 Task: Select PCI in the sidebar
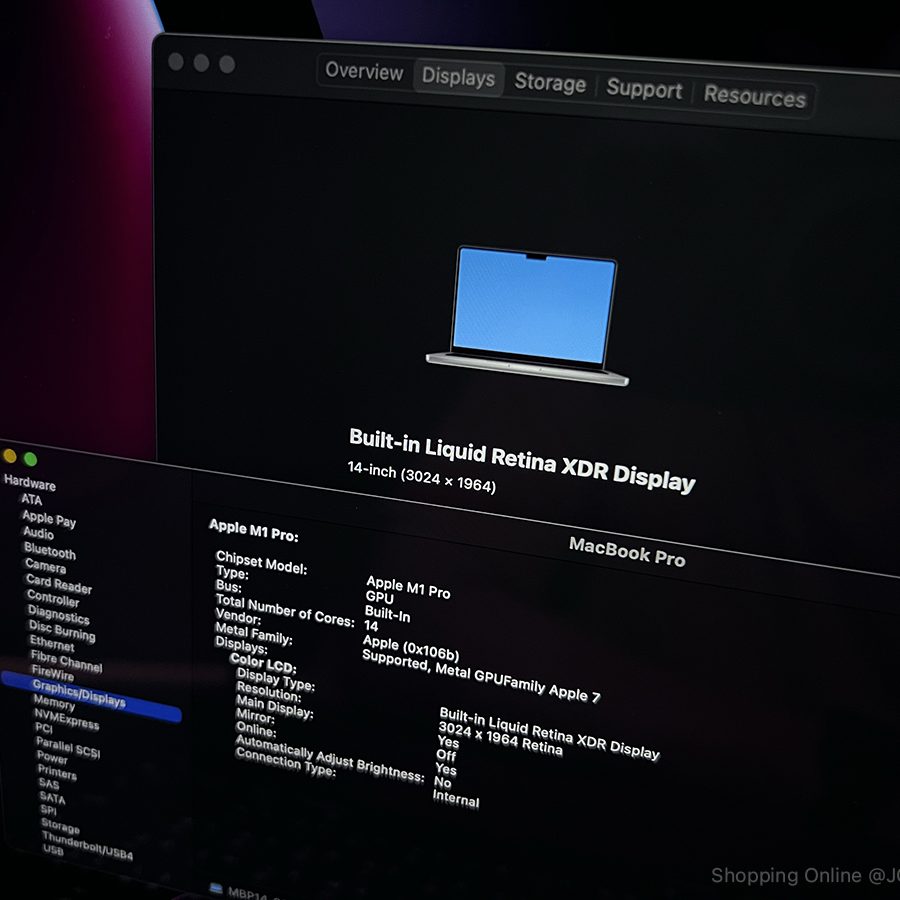click(x=44, y=728)
